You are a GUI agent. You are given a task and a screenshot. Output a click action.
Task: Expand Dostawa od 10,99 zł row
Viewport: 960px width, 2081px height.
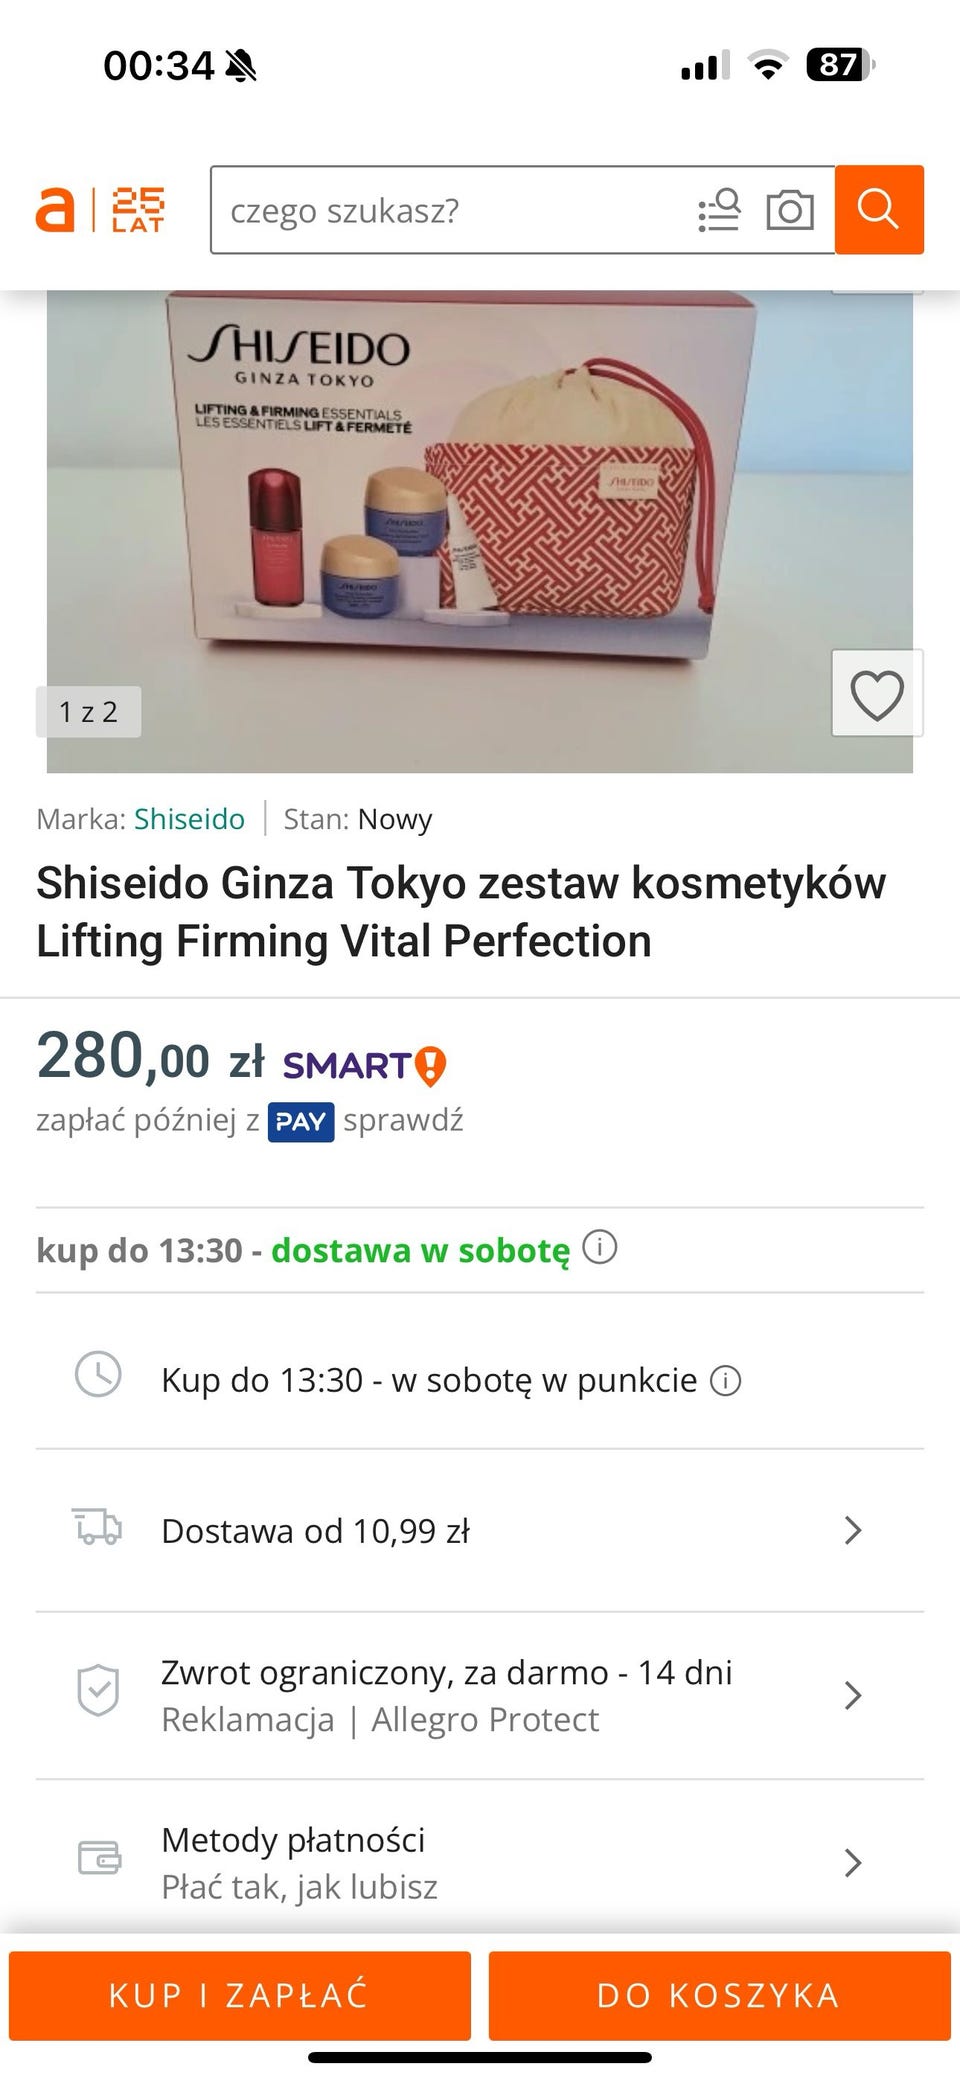tap(480, 1531)
